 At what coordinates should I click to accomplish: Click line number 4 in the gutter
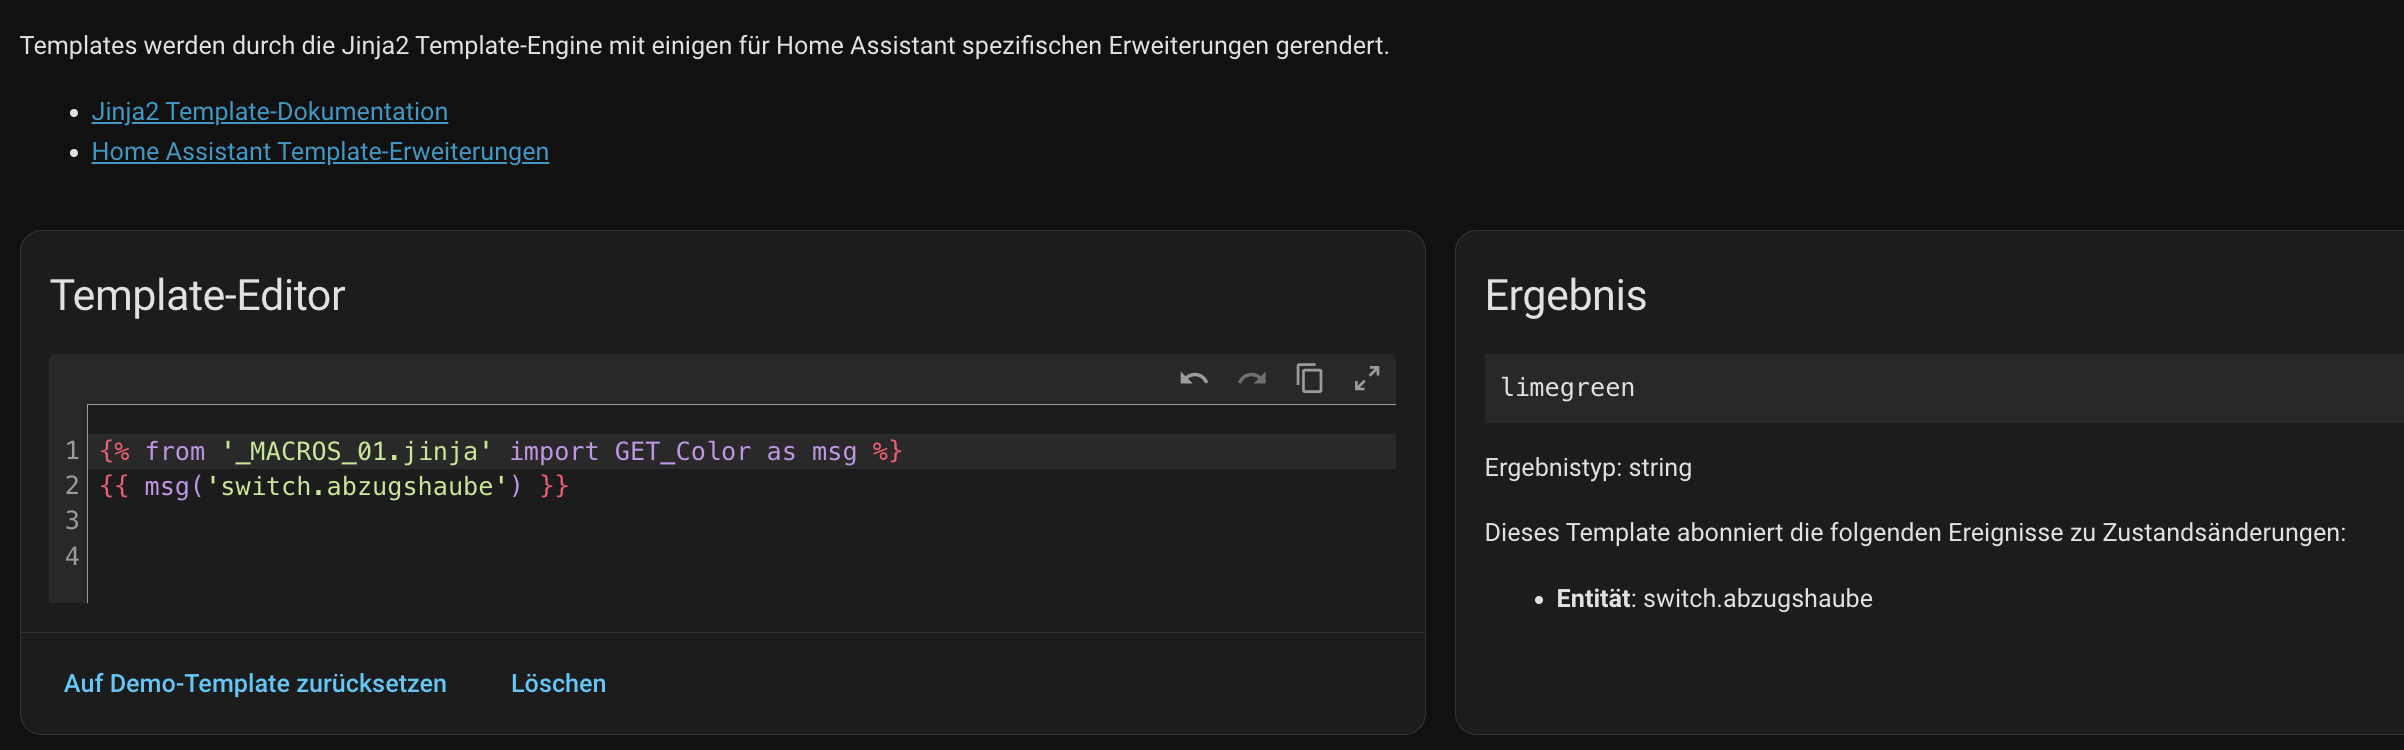point(72,556)
